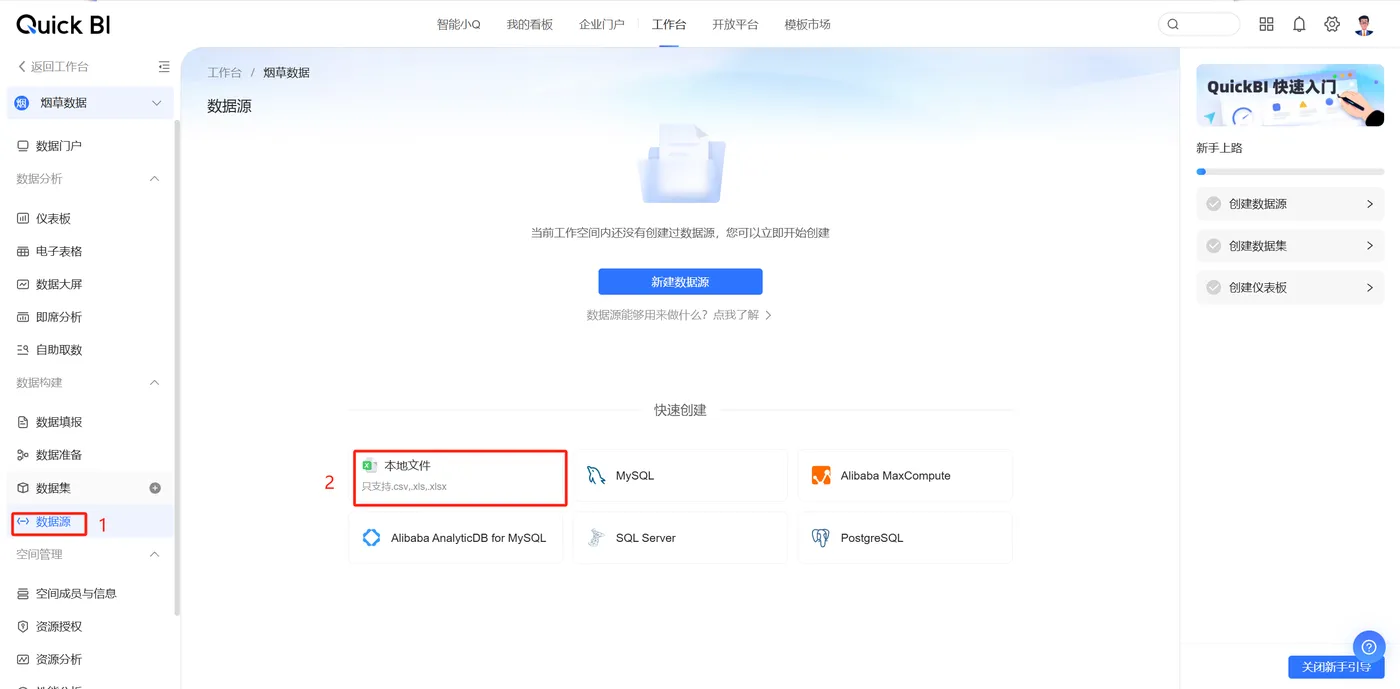Click the 烟草数据 breadcrumb

pos(286,73)
